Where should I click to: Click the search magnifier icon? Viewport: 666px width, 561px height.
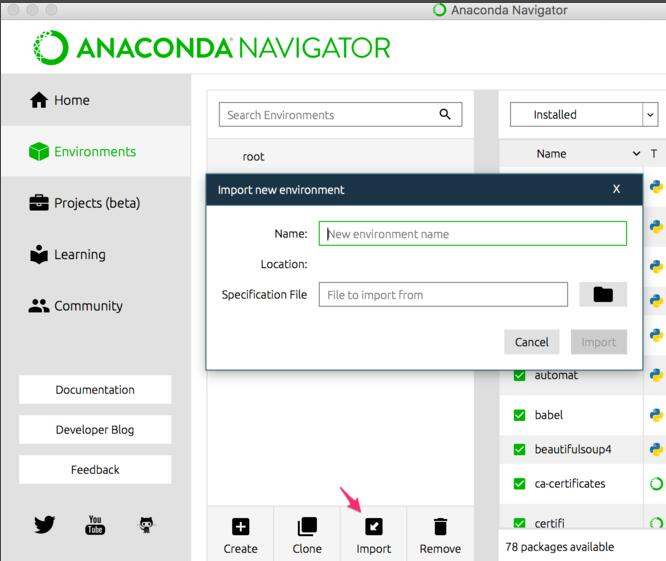coord(445,114)
